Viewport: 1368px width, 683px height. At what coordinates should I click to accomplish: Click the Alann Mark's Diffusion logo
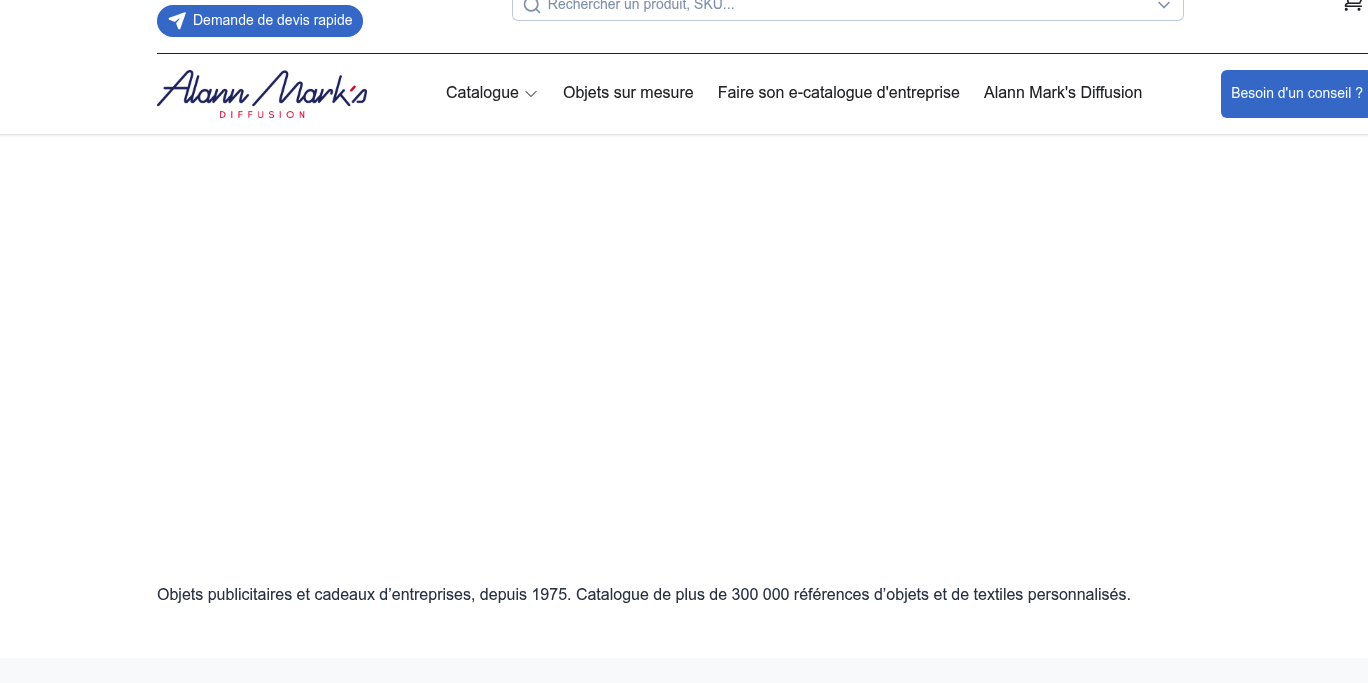pyautogui.click(x=262, y=94)
